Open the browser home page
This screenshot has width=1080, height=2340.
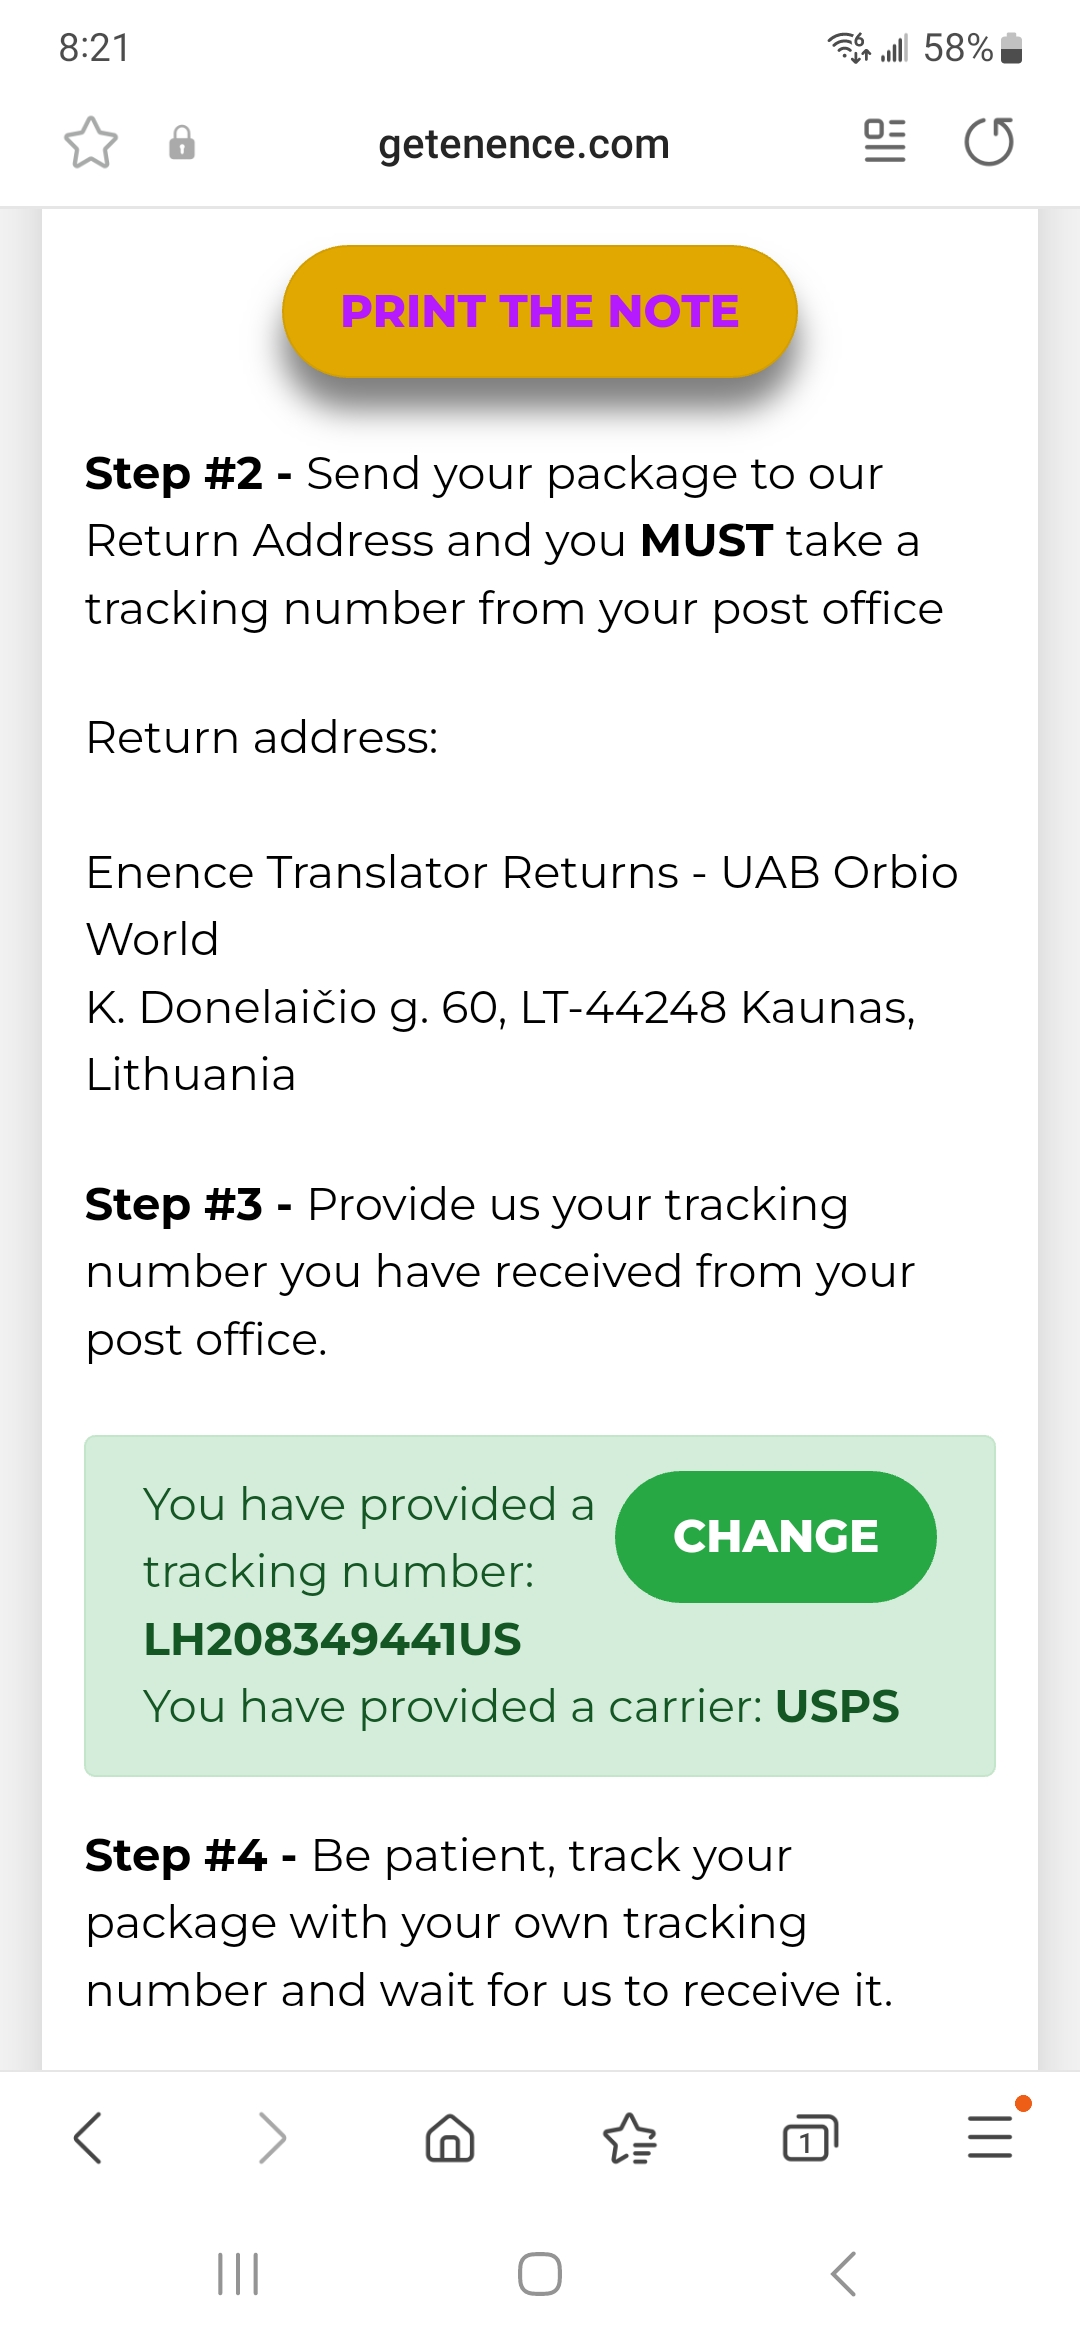[450, 2138]
